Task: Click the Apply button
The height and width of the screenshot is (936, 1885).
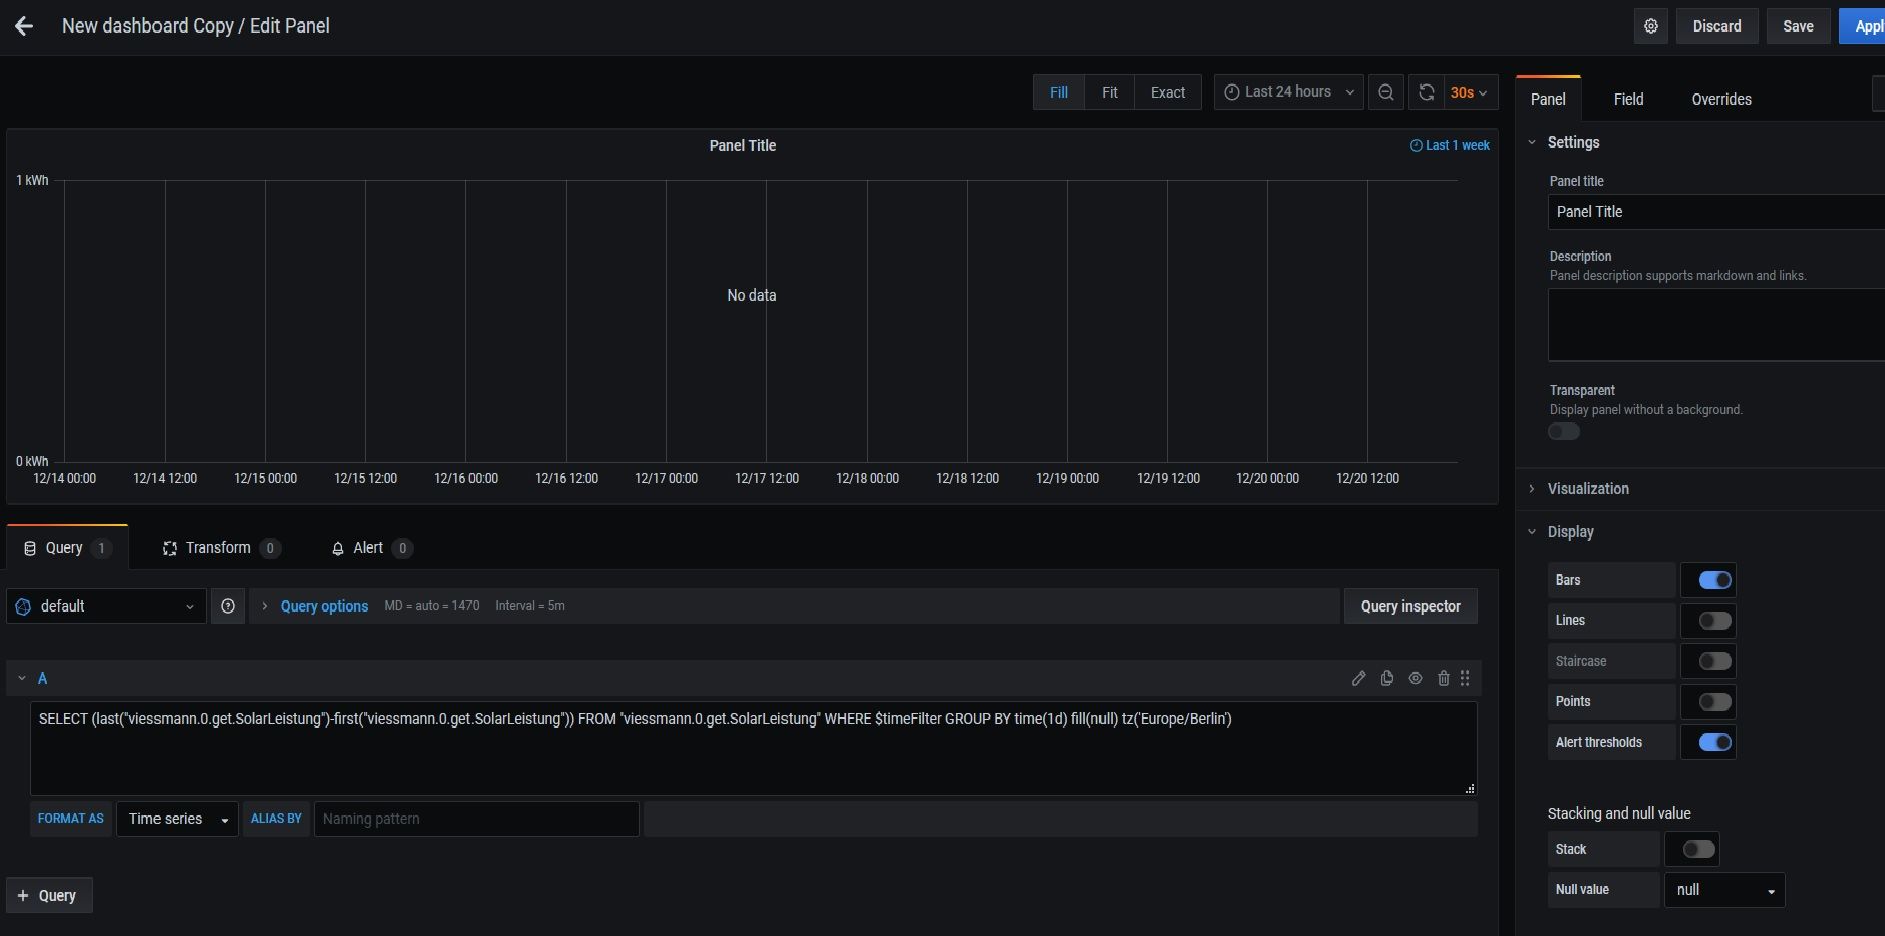Action: [x=1864, y=27]
